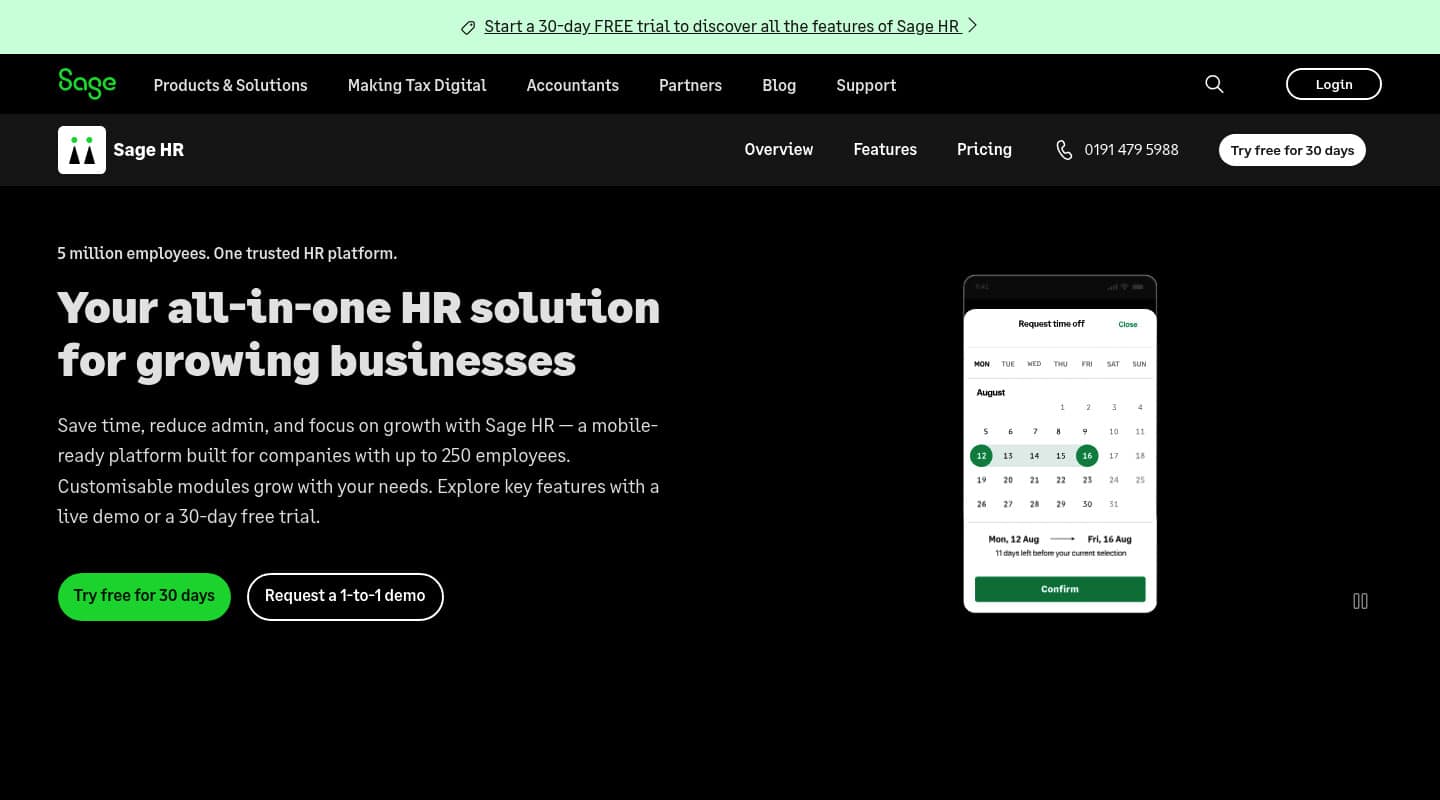Click white Try free for 30 days button
The height and width of the screenshot is (800, 1440).
[x=1292, y=150]
